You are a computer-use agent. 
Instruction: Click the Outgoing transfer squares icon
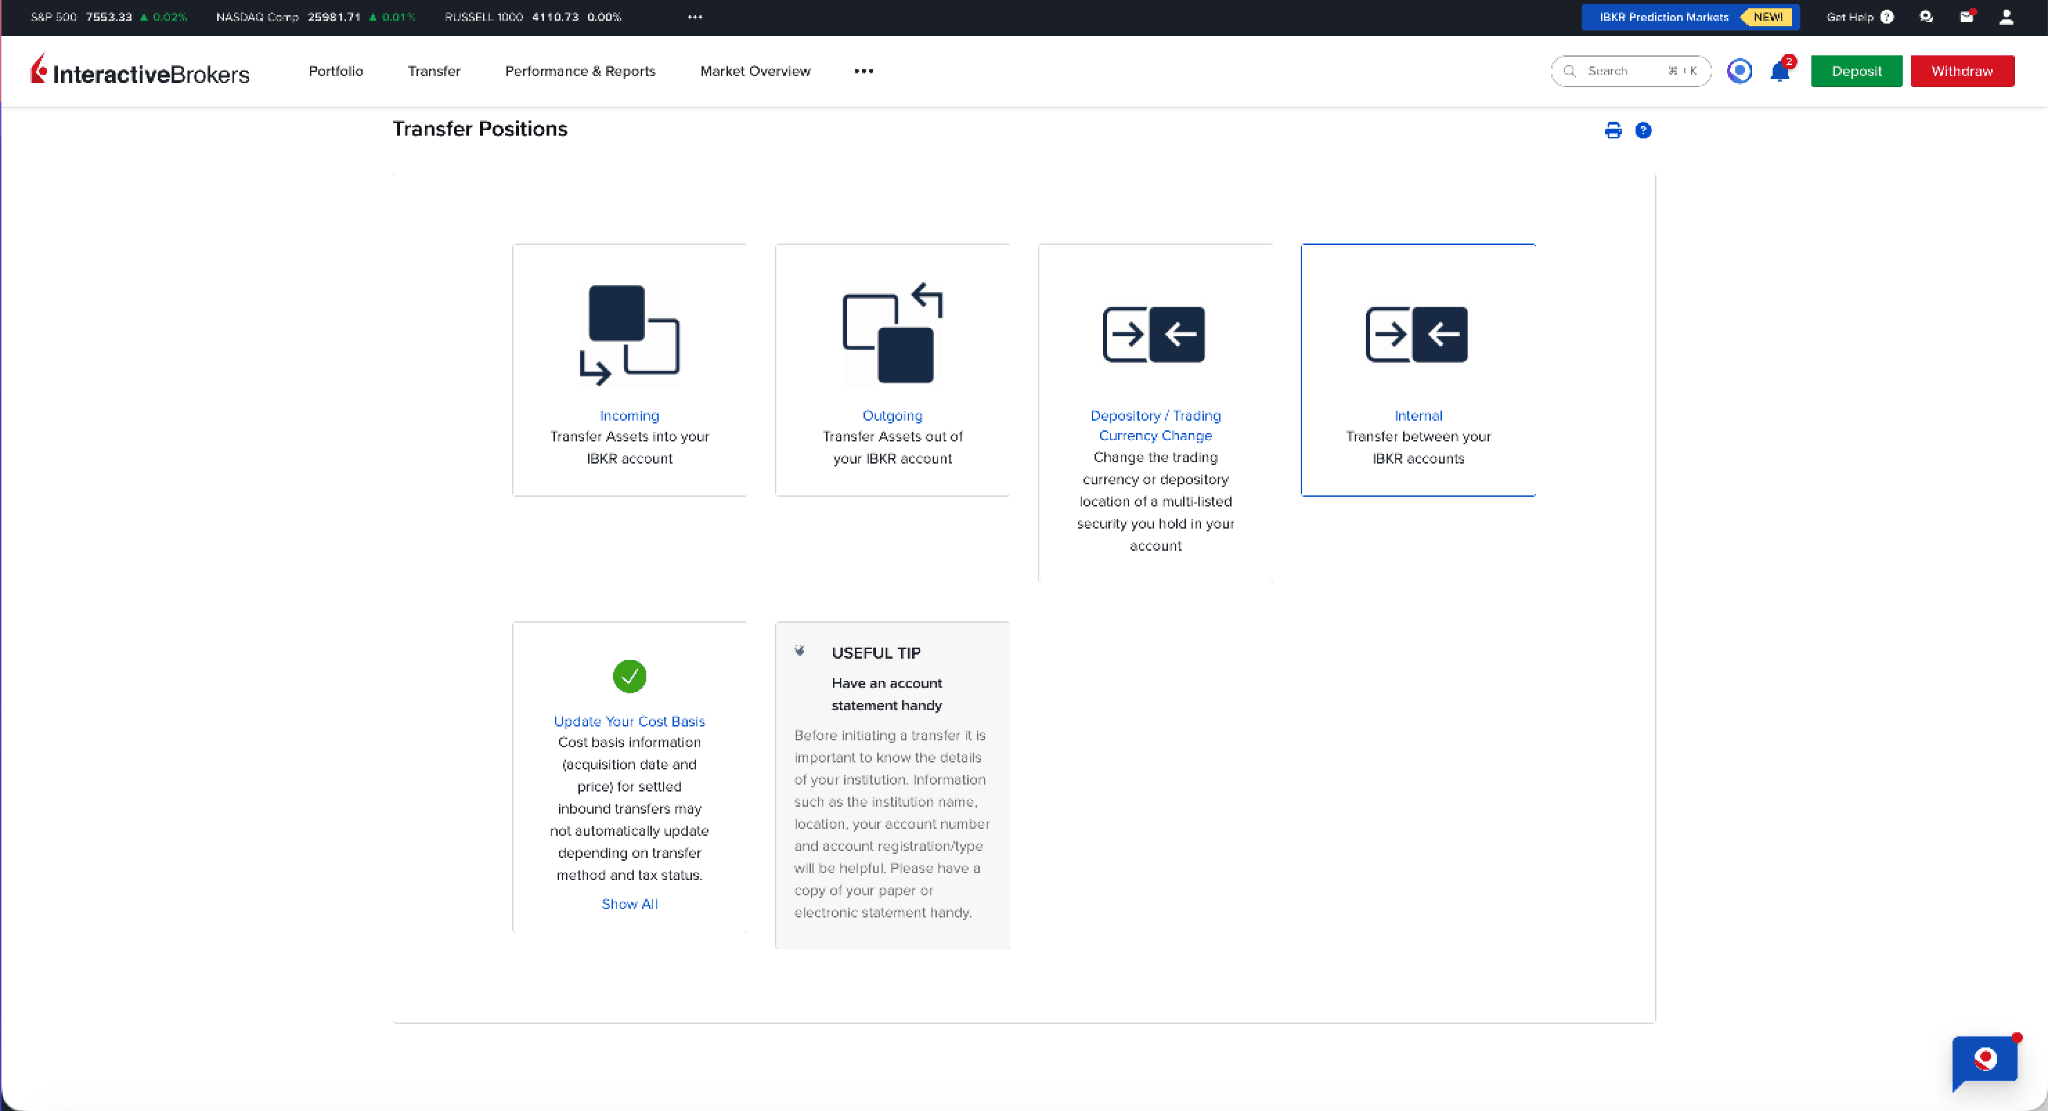893,334
